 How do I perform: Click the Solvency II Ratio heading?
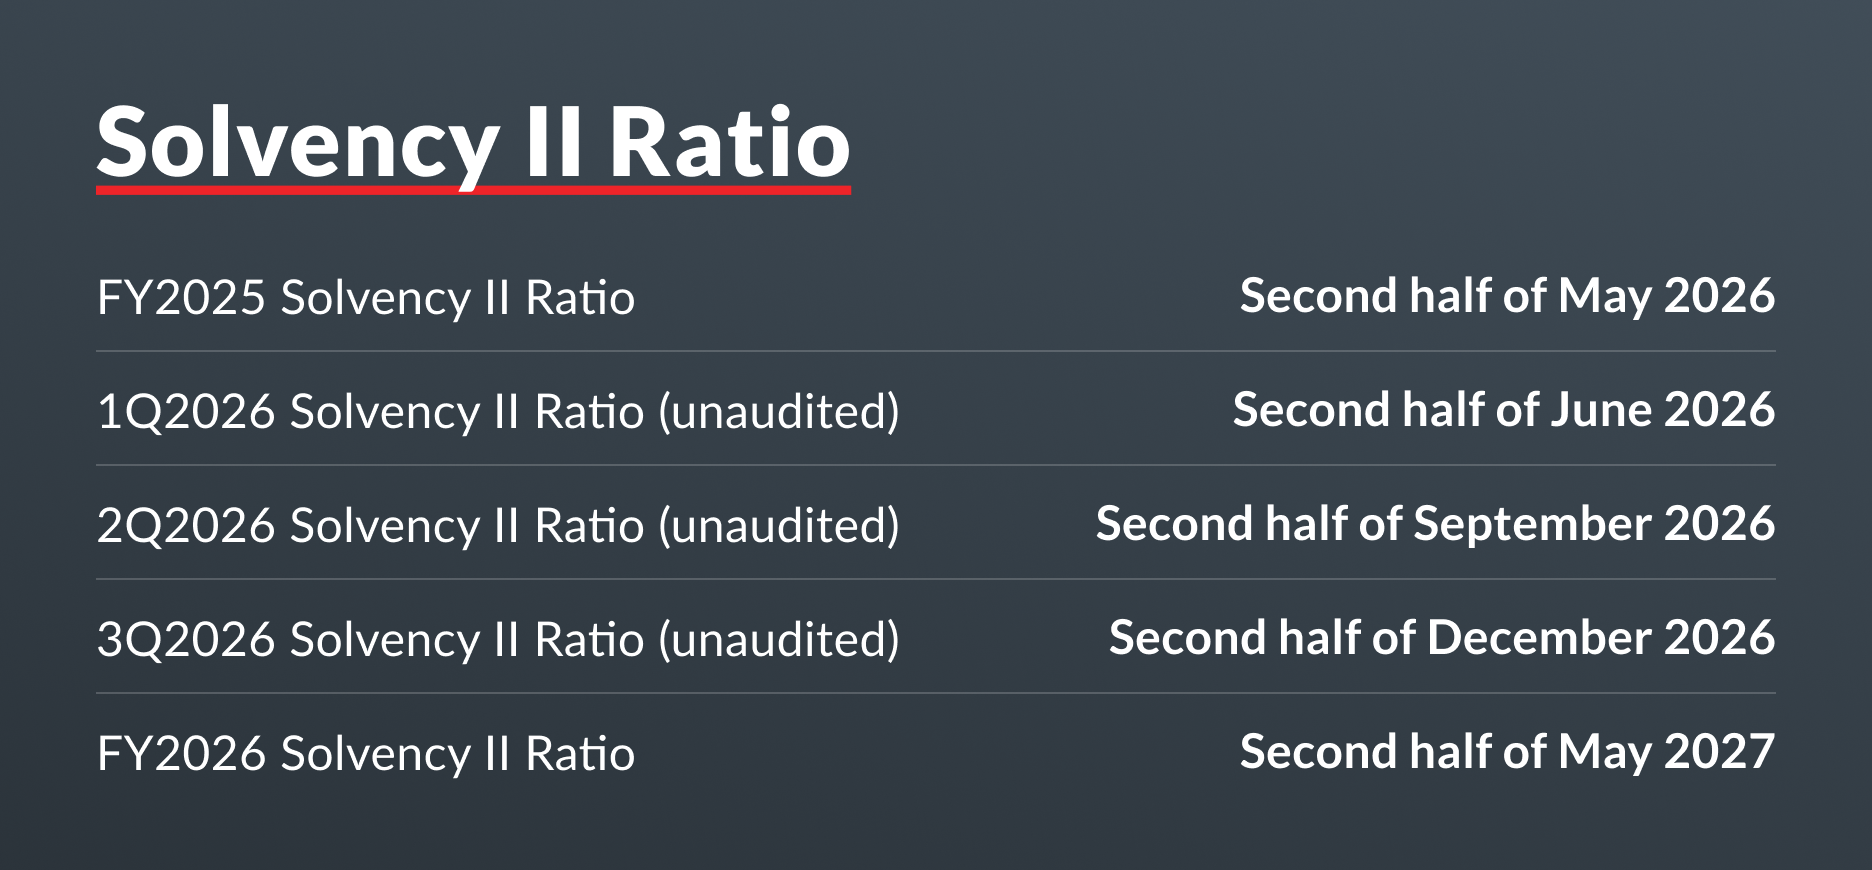point(473,142)
